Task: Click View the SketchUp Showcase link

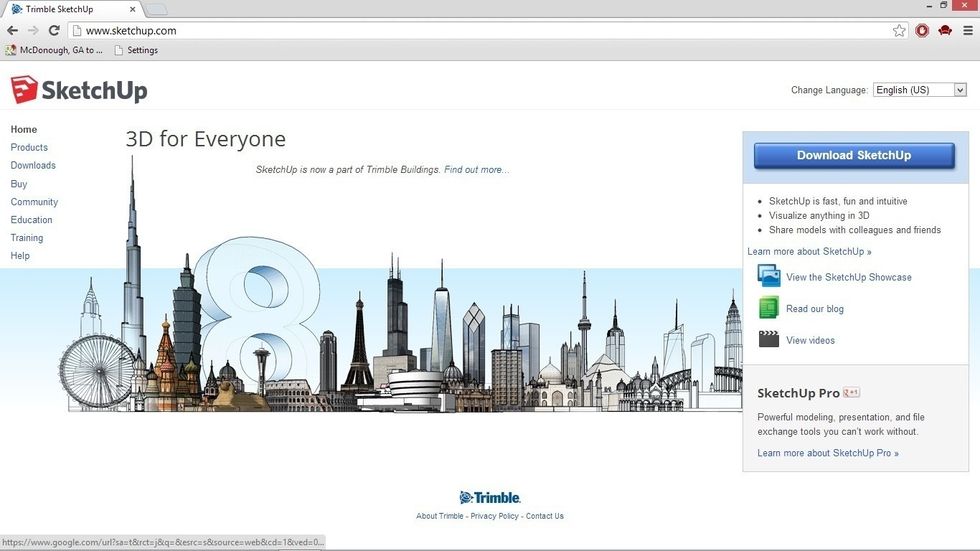Action: click(x=849, y=277)
